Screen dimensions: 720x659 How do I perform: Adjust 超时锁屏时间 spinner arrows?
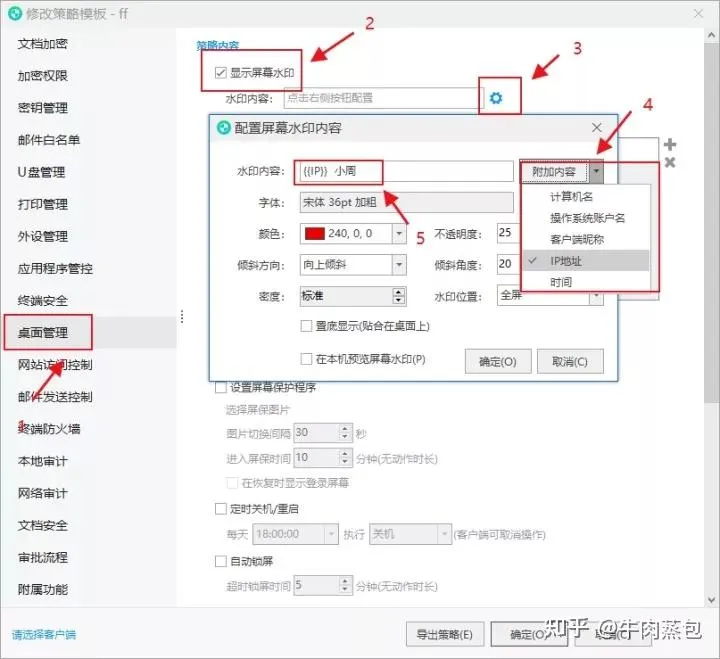[345, 585]
